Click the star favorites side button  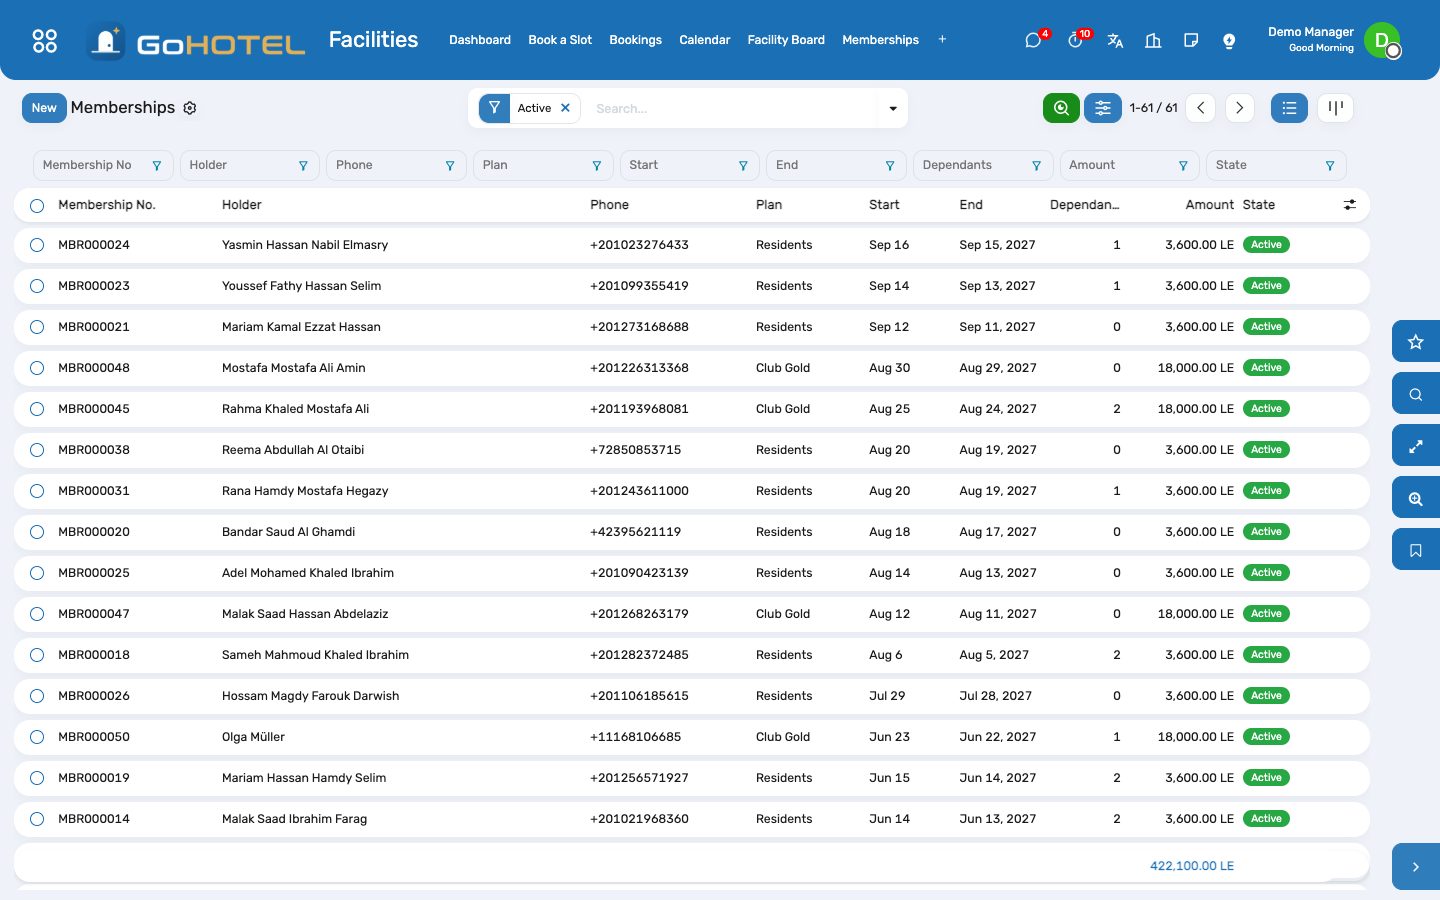pyautogui.click(x=1416, y=342)
